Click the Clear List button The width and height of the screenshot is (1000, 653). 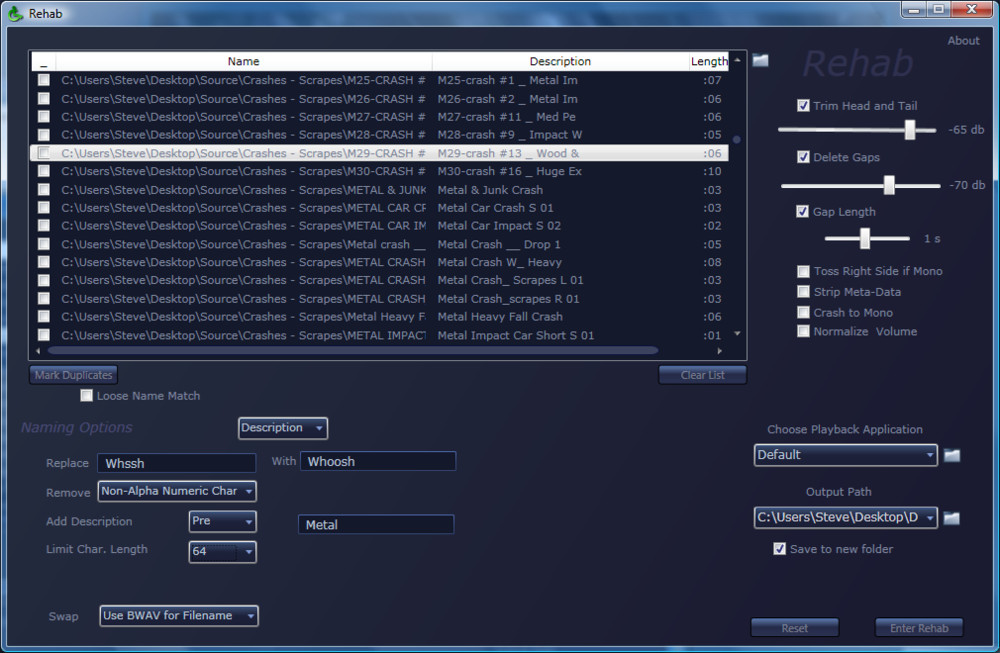702,375
